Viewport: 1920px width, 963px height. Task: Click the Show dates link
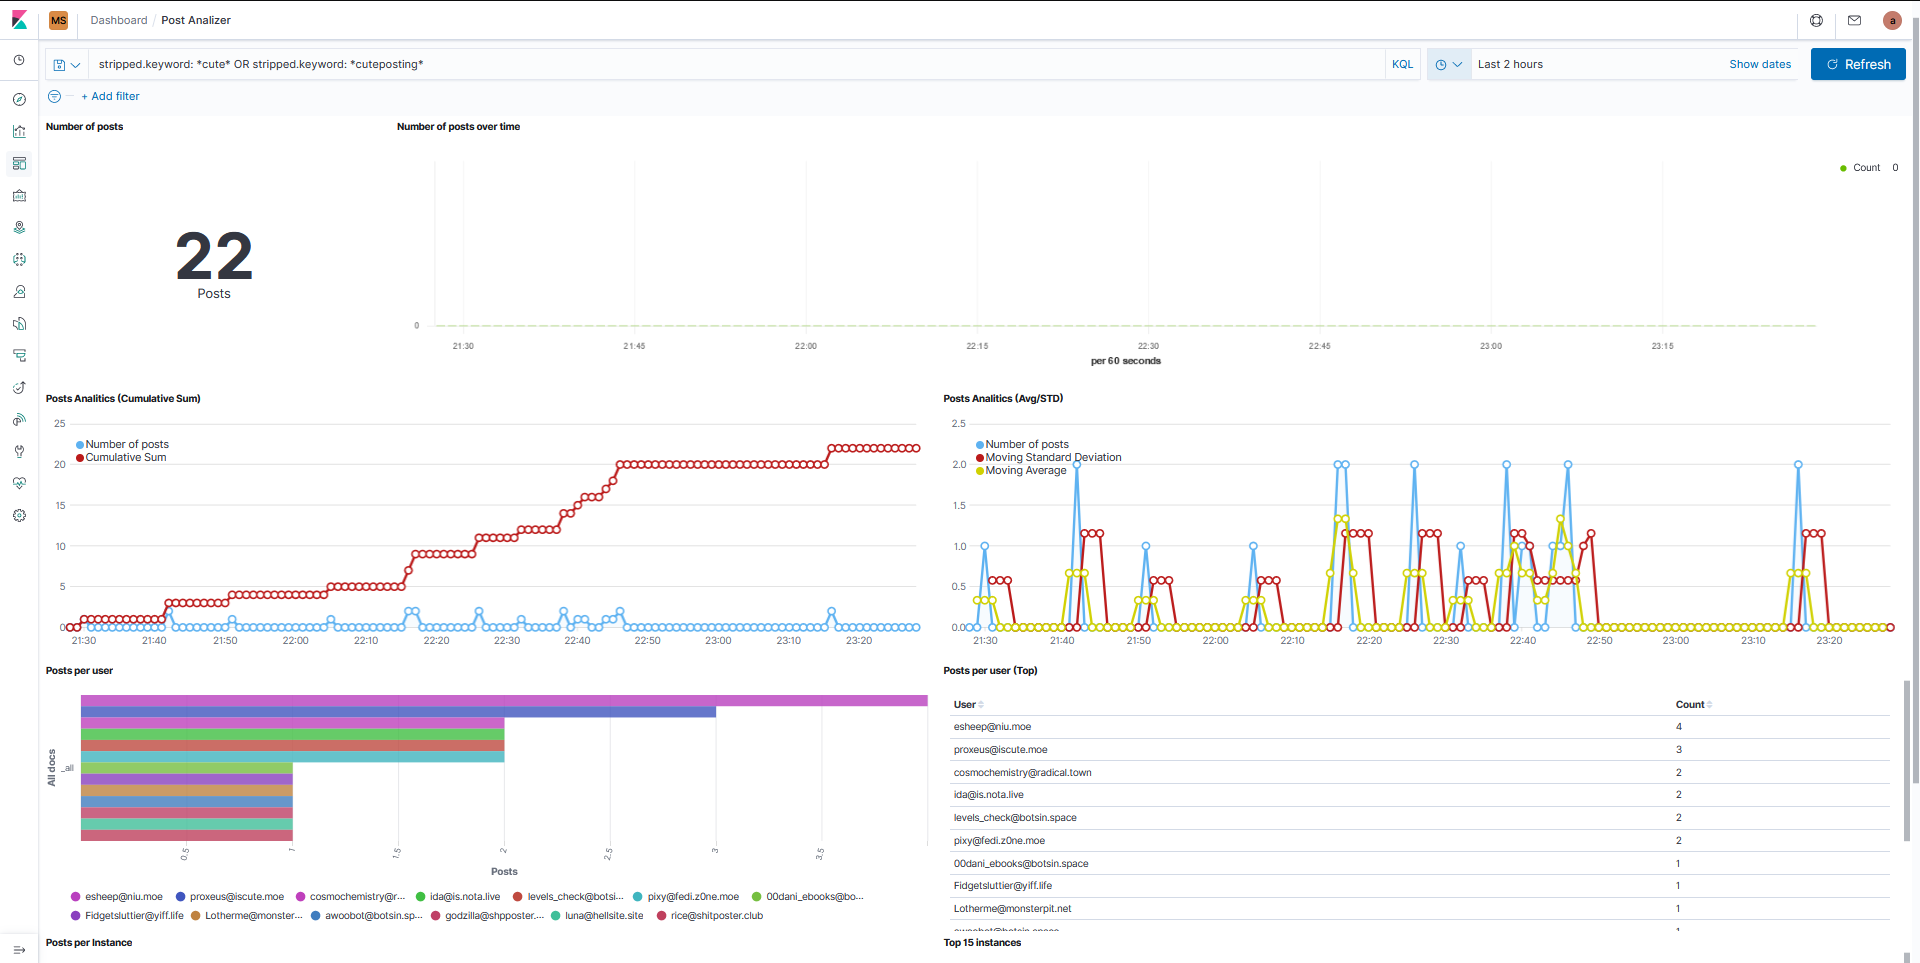coord(1760,64)
